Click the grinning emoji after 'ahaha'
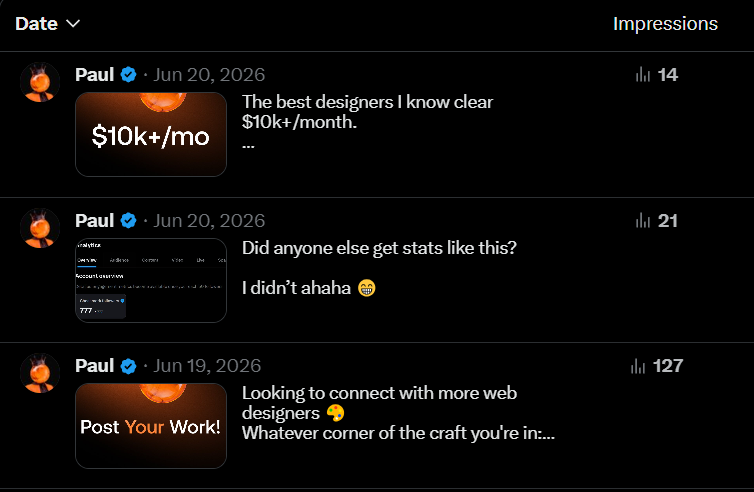This screenshot has height=492, width=754. [366, 288]
